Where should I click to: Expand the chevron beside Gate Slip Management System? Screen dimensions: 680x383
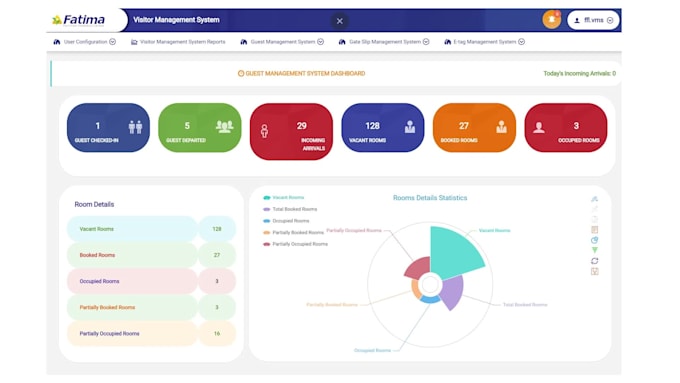pos(426,42)
